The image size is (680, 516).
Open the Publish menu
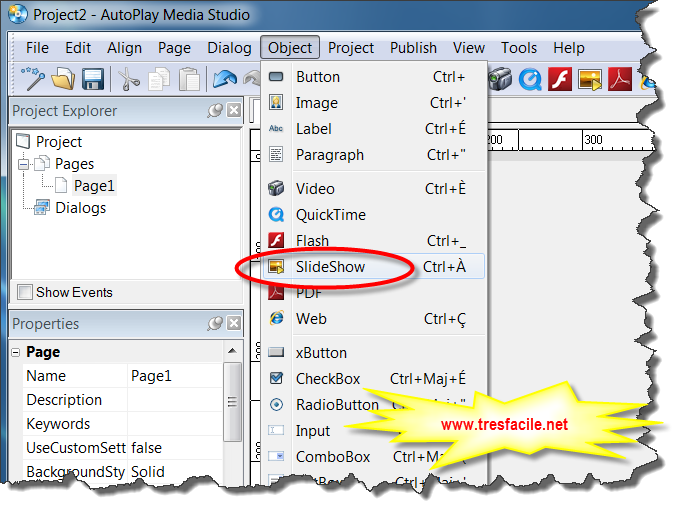[413, 48]
